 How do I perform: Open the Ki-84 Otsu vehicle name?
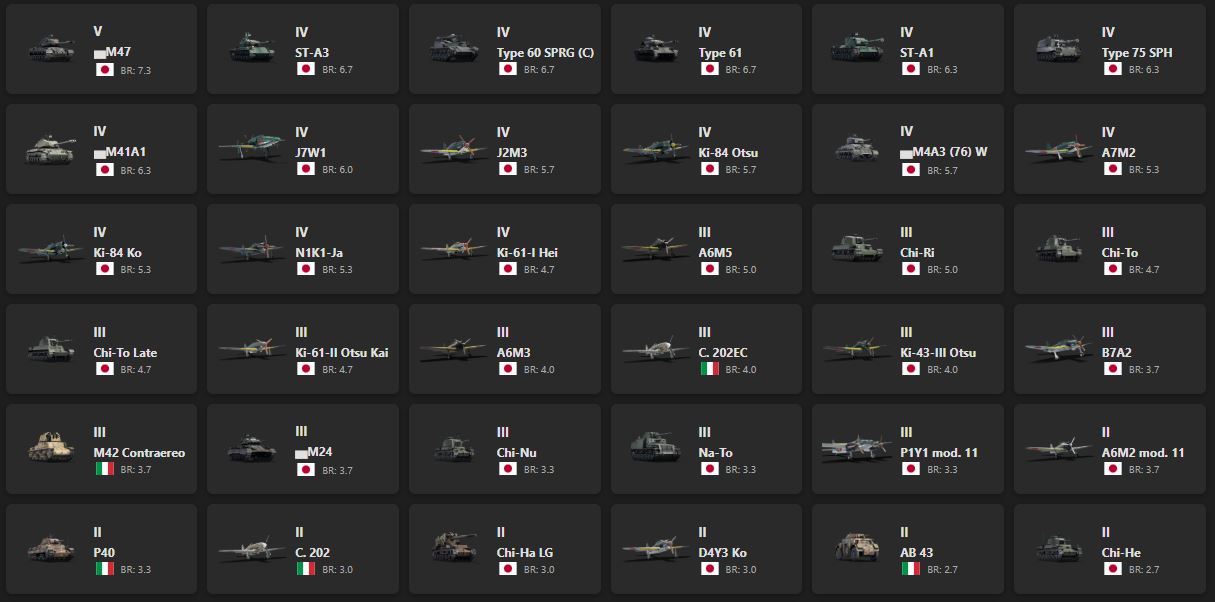[728, 153]
